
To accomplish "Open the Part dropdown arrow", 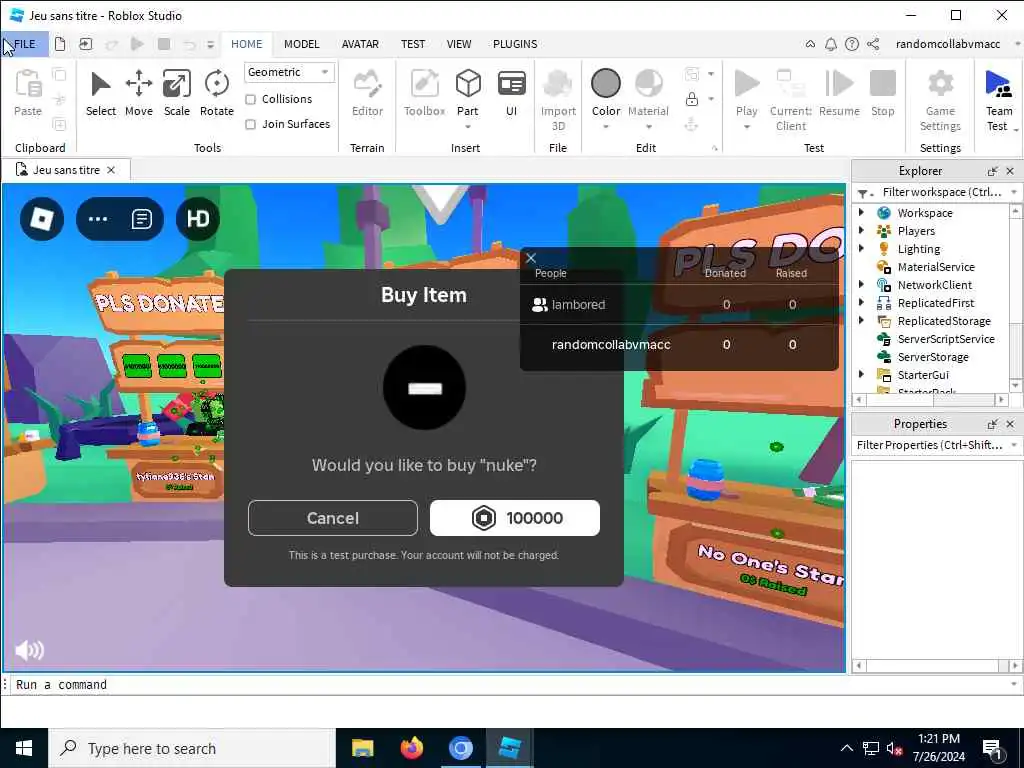I will pyautogui.click(x=468, y=127).
